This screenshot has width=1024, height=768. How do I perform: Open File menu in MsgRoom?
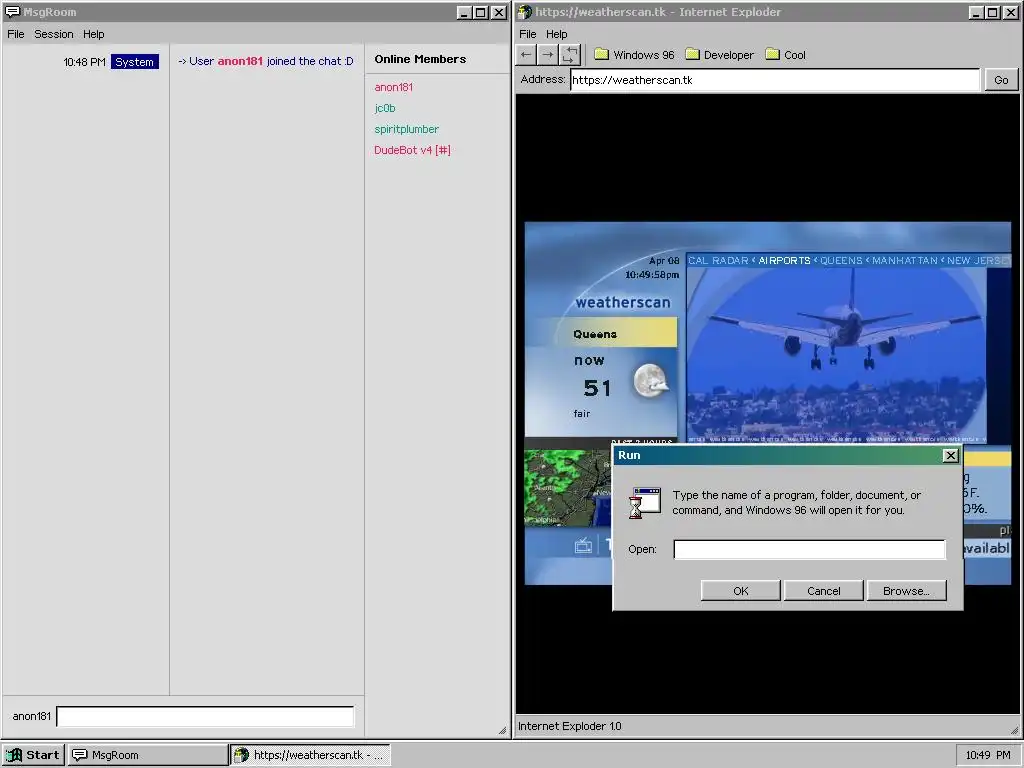(16, 34)
